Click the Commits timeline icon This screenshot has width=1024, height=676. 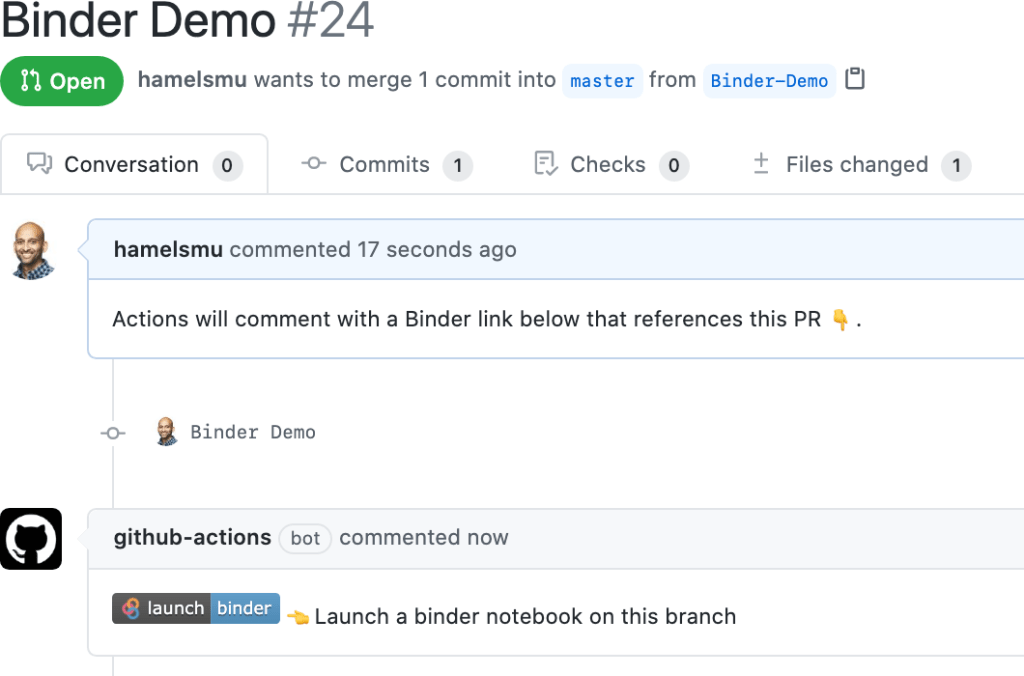tap(313, 164)
